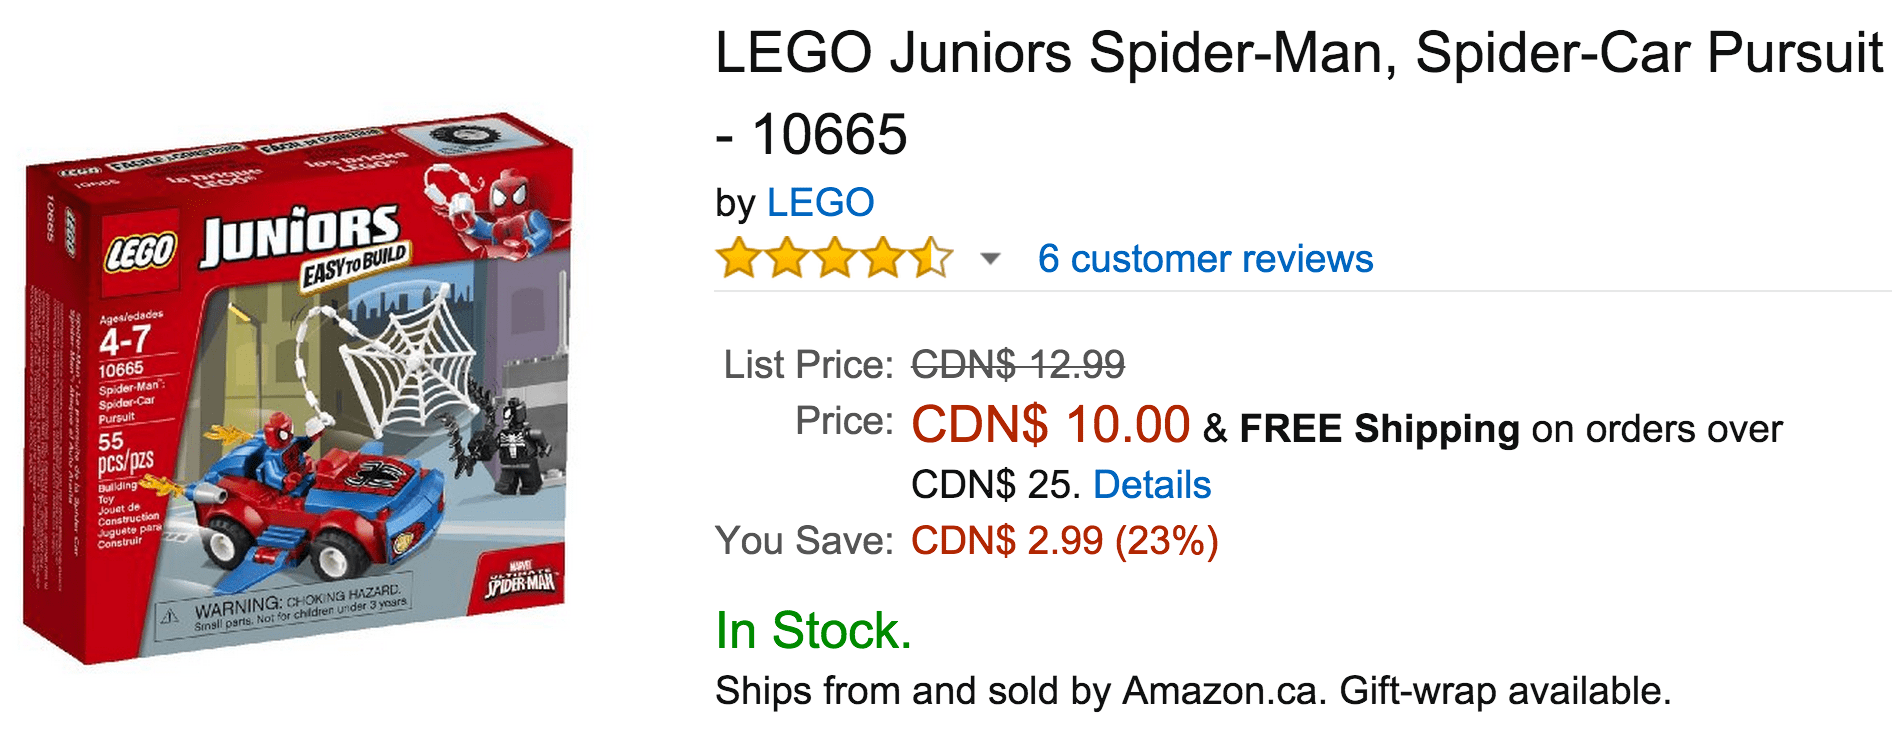Open the 6 customer reviews page

coord(1205,258)
